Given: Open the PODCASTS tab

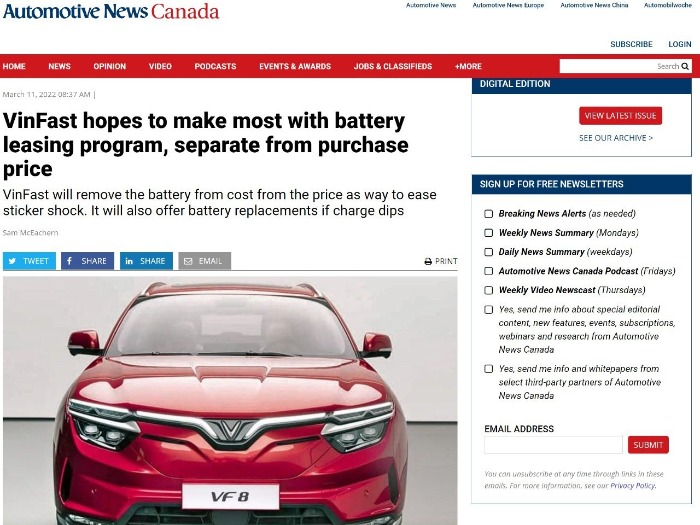Looking at the screenshot, I should click(x=215, y=67).
